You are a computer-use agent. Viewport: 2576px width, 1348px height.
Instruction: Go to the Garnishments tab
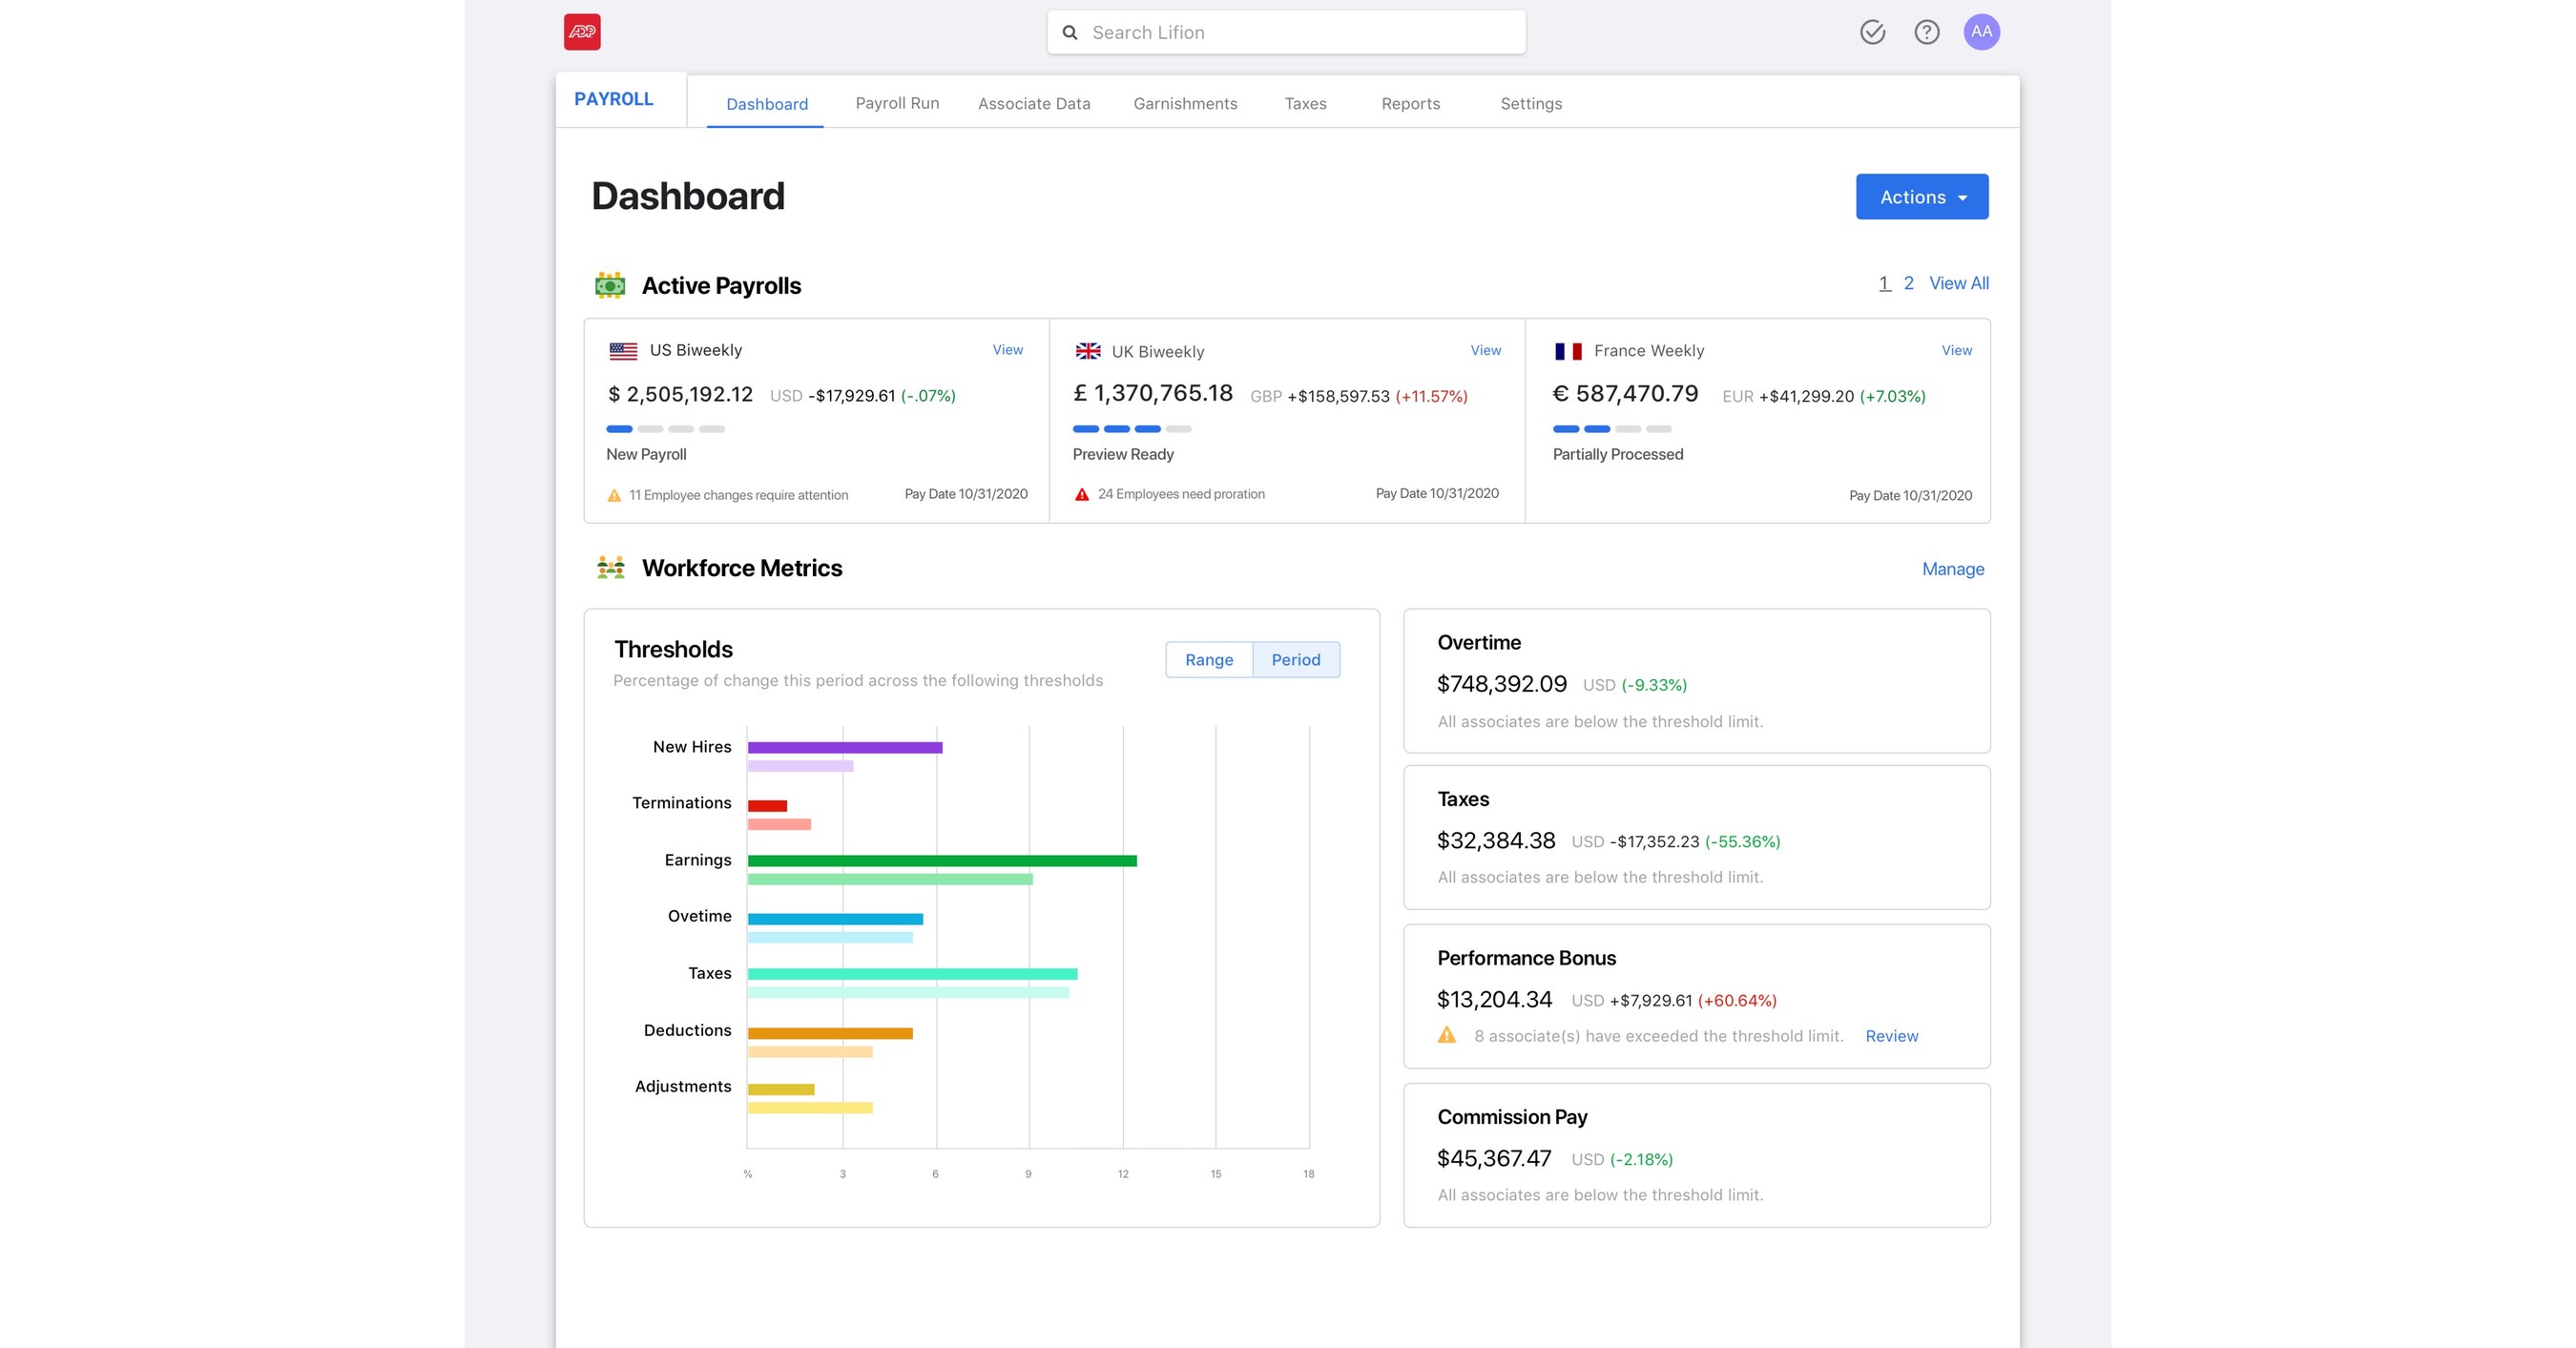click(1185, 103)
